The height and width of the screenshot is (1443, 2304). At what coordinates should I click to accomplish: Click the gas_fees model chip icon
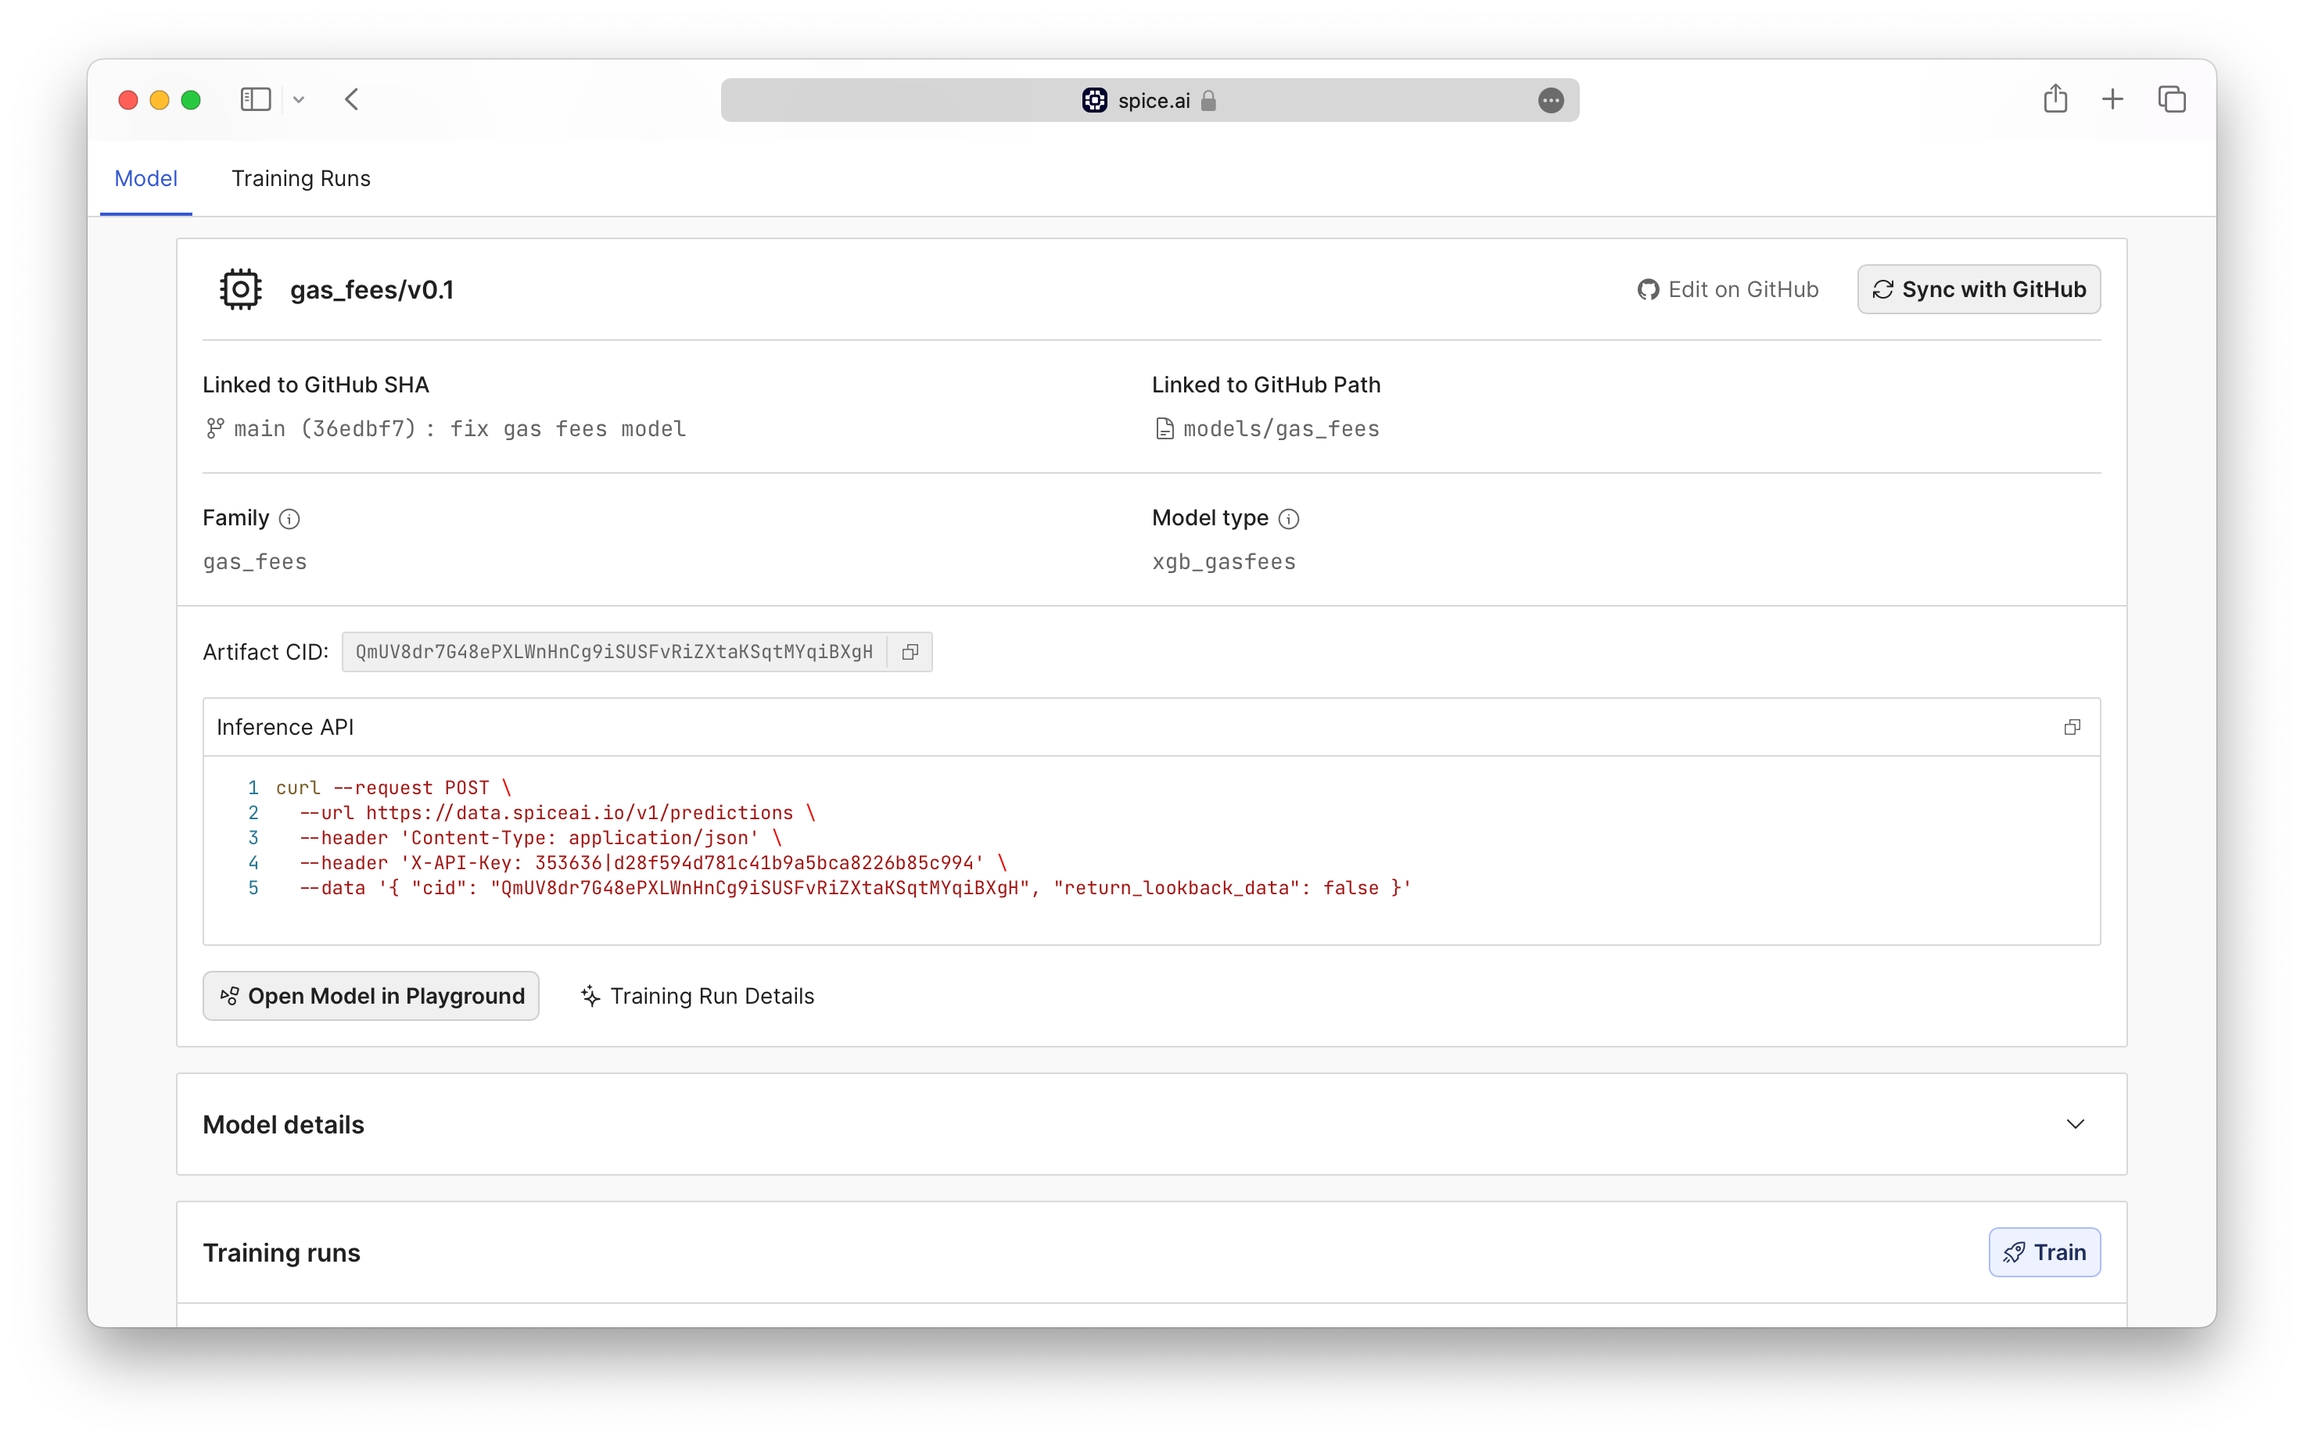(240, 289)
